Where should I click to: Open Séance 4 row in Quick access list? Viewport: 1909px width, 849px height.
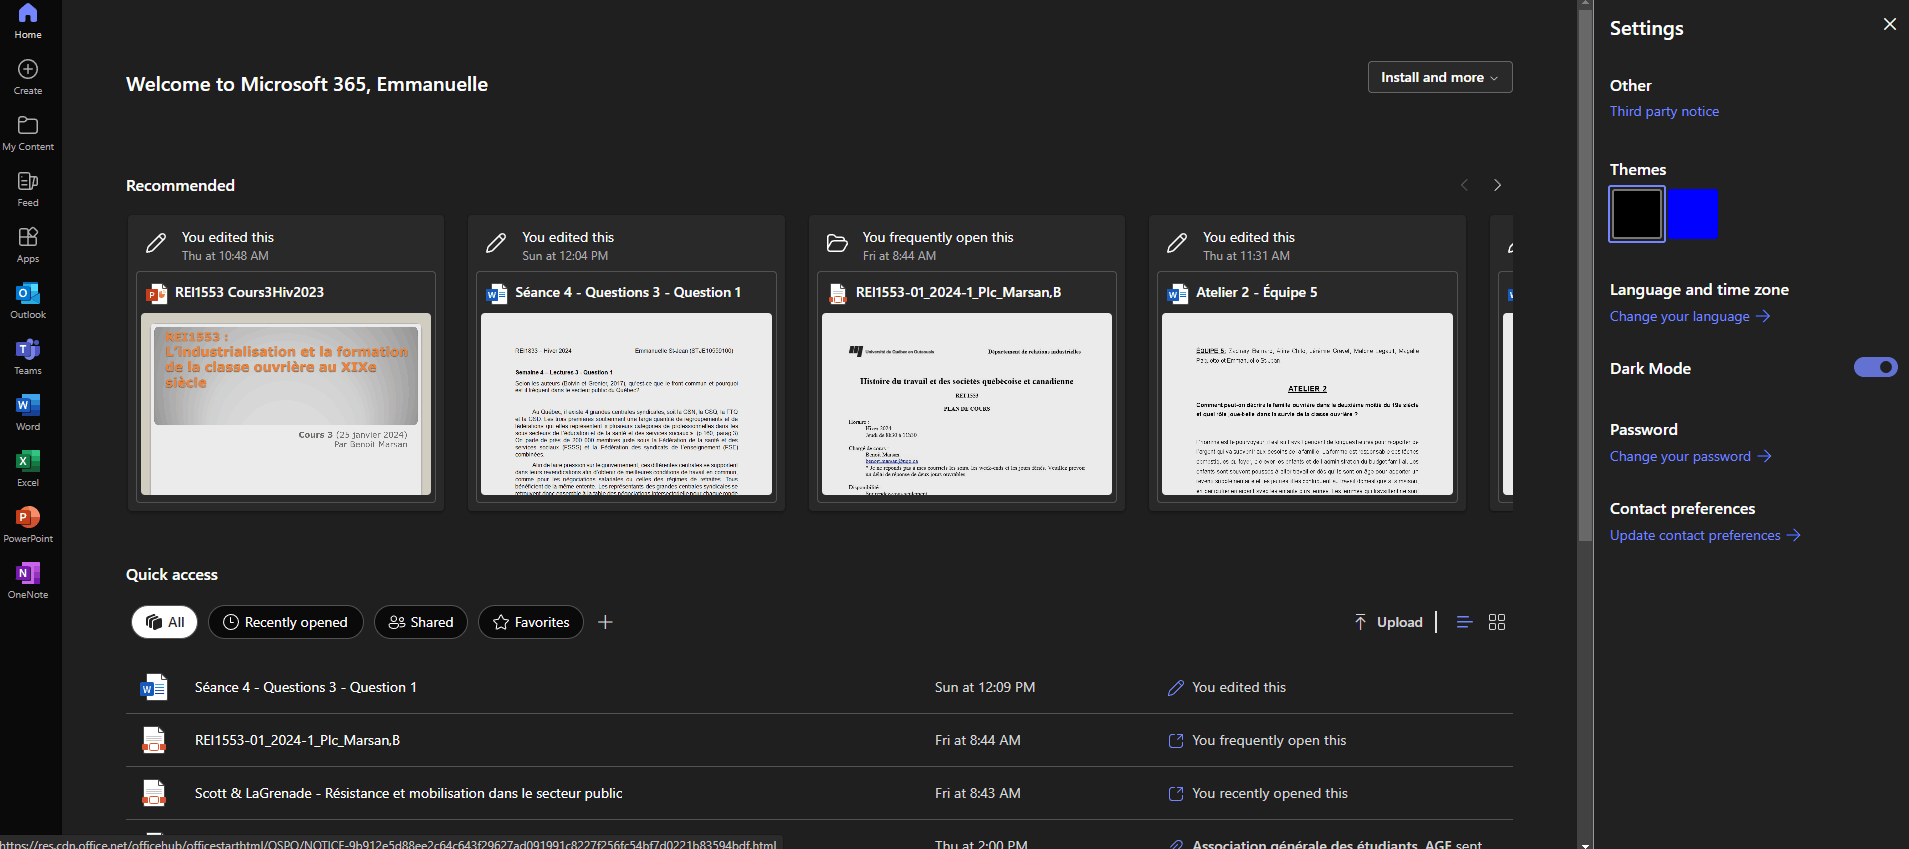pyautogui.click(x=819, y=687)
